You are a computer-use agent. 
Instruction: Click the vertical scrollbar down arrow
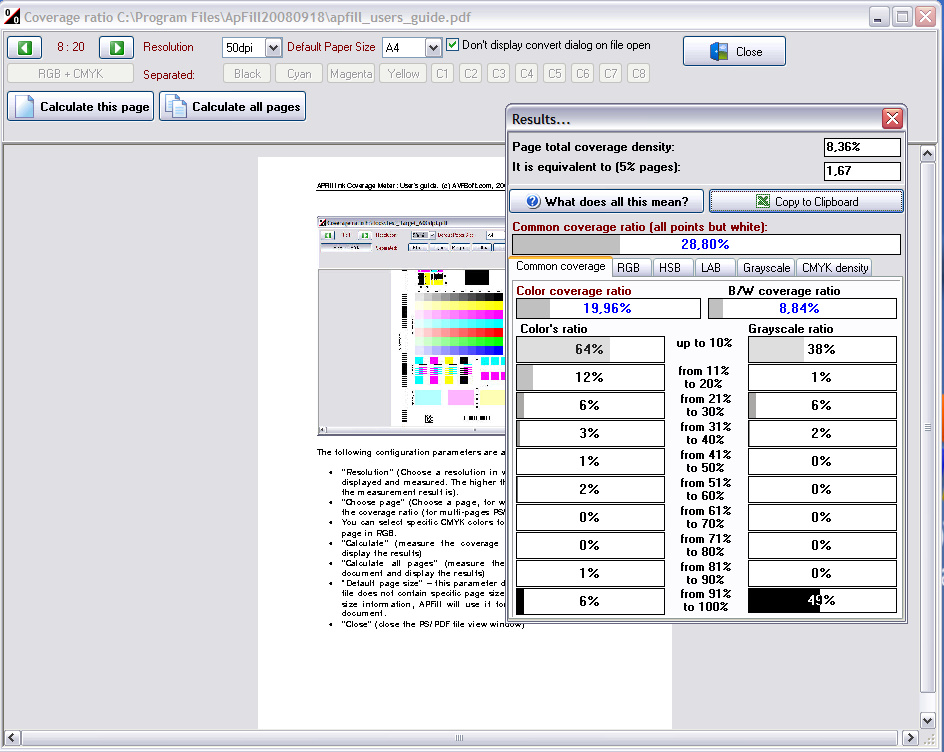(928, 719)
